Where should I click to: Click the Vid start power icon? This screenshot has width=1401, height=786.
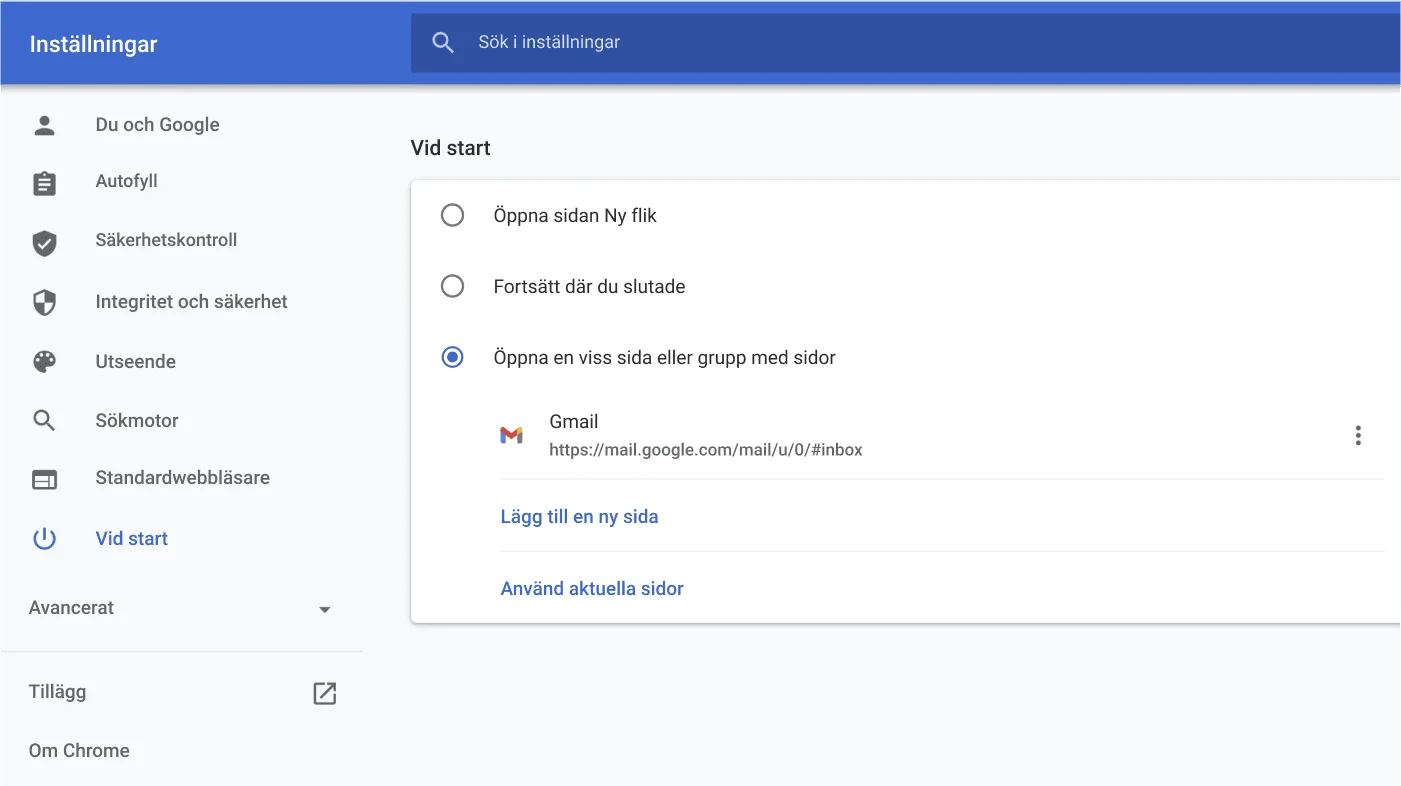click(44, 538)
